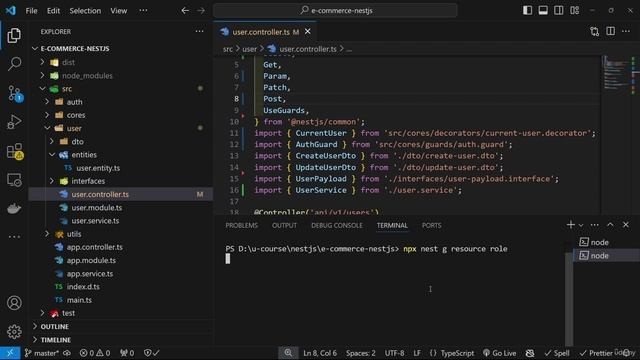
Task: Click Go Live in status bar
Action: (x=499, y=353)
